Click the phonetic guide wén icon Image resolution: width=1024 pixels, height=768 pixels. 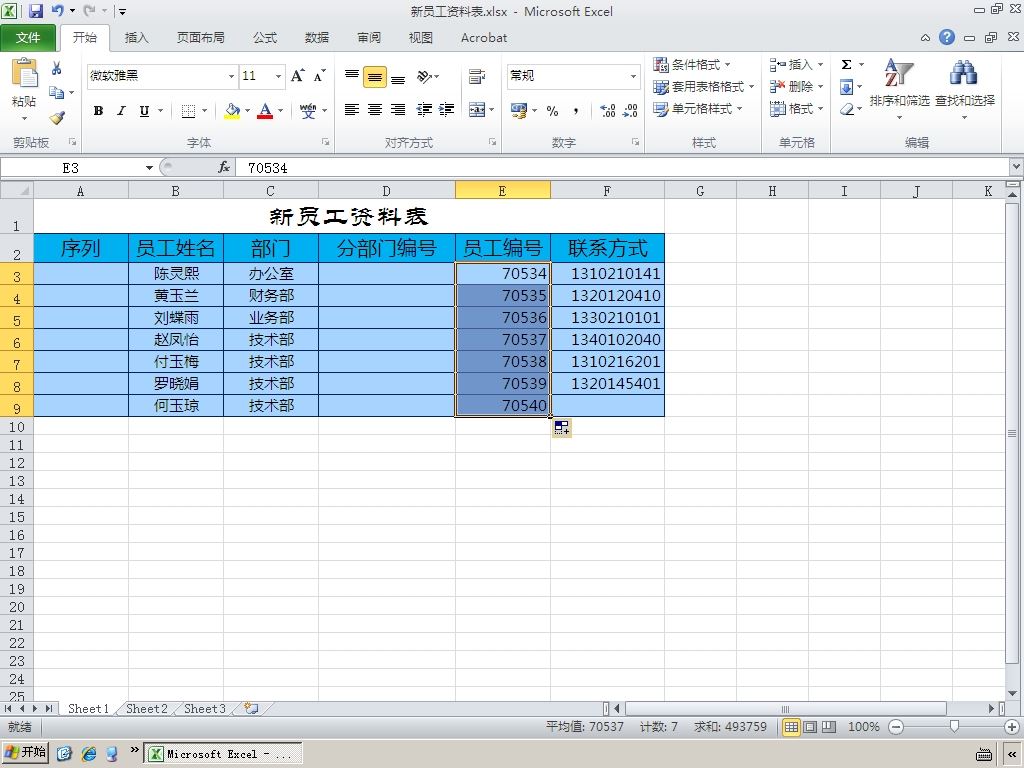pyautogui.click(x=308, y=110)
